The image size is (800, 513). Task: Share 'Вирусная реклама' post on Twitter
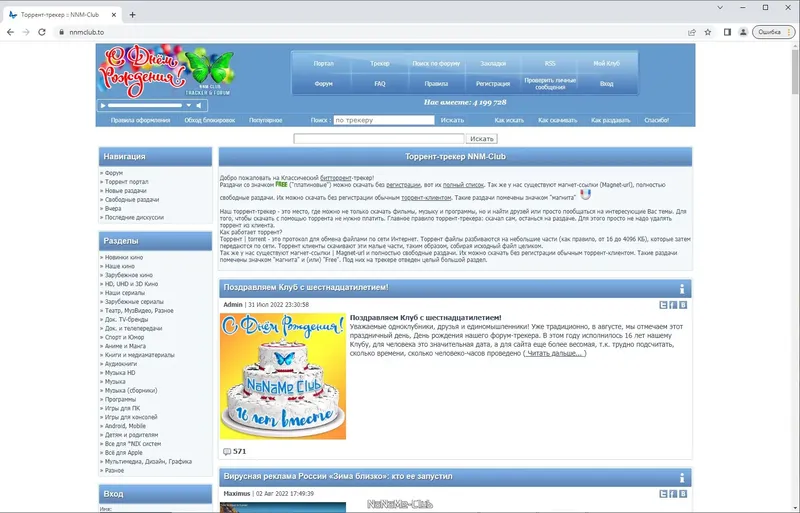pos(663,494)
